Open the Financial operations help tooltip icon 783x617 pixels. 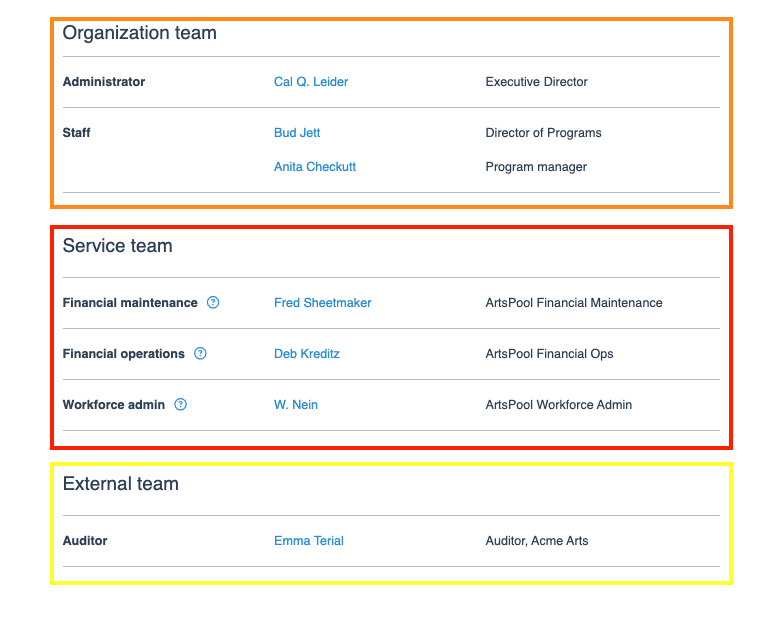pos(200,354)
